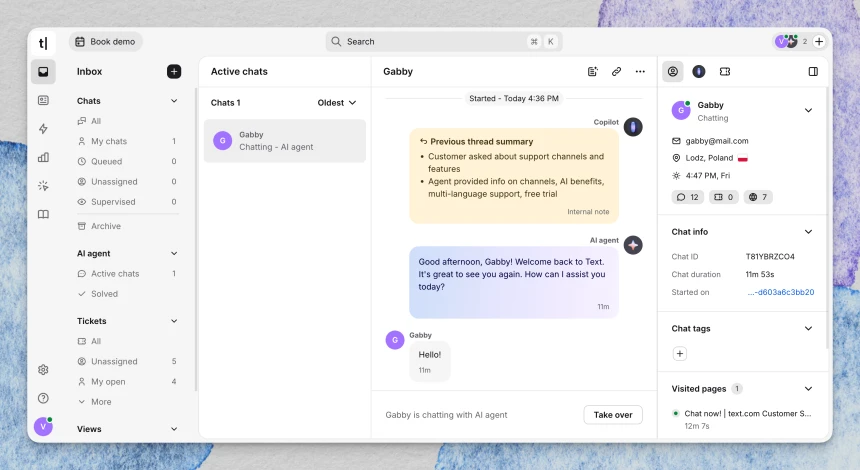Open the three-dots menu in chat header
This screenshot has width=860, height=470.
(640, 71)
